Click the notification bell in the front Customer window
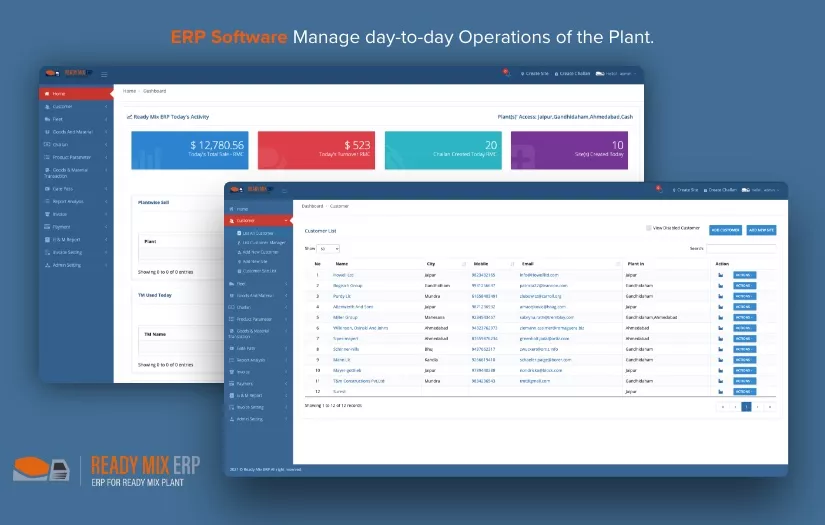 pyautogui.click(x=659, y=189)
